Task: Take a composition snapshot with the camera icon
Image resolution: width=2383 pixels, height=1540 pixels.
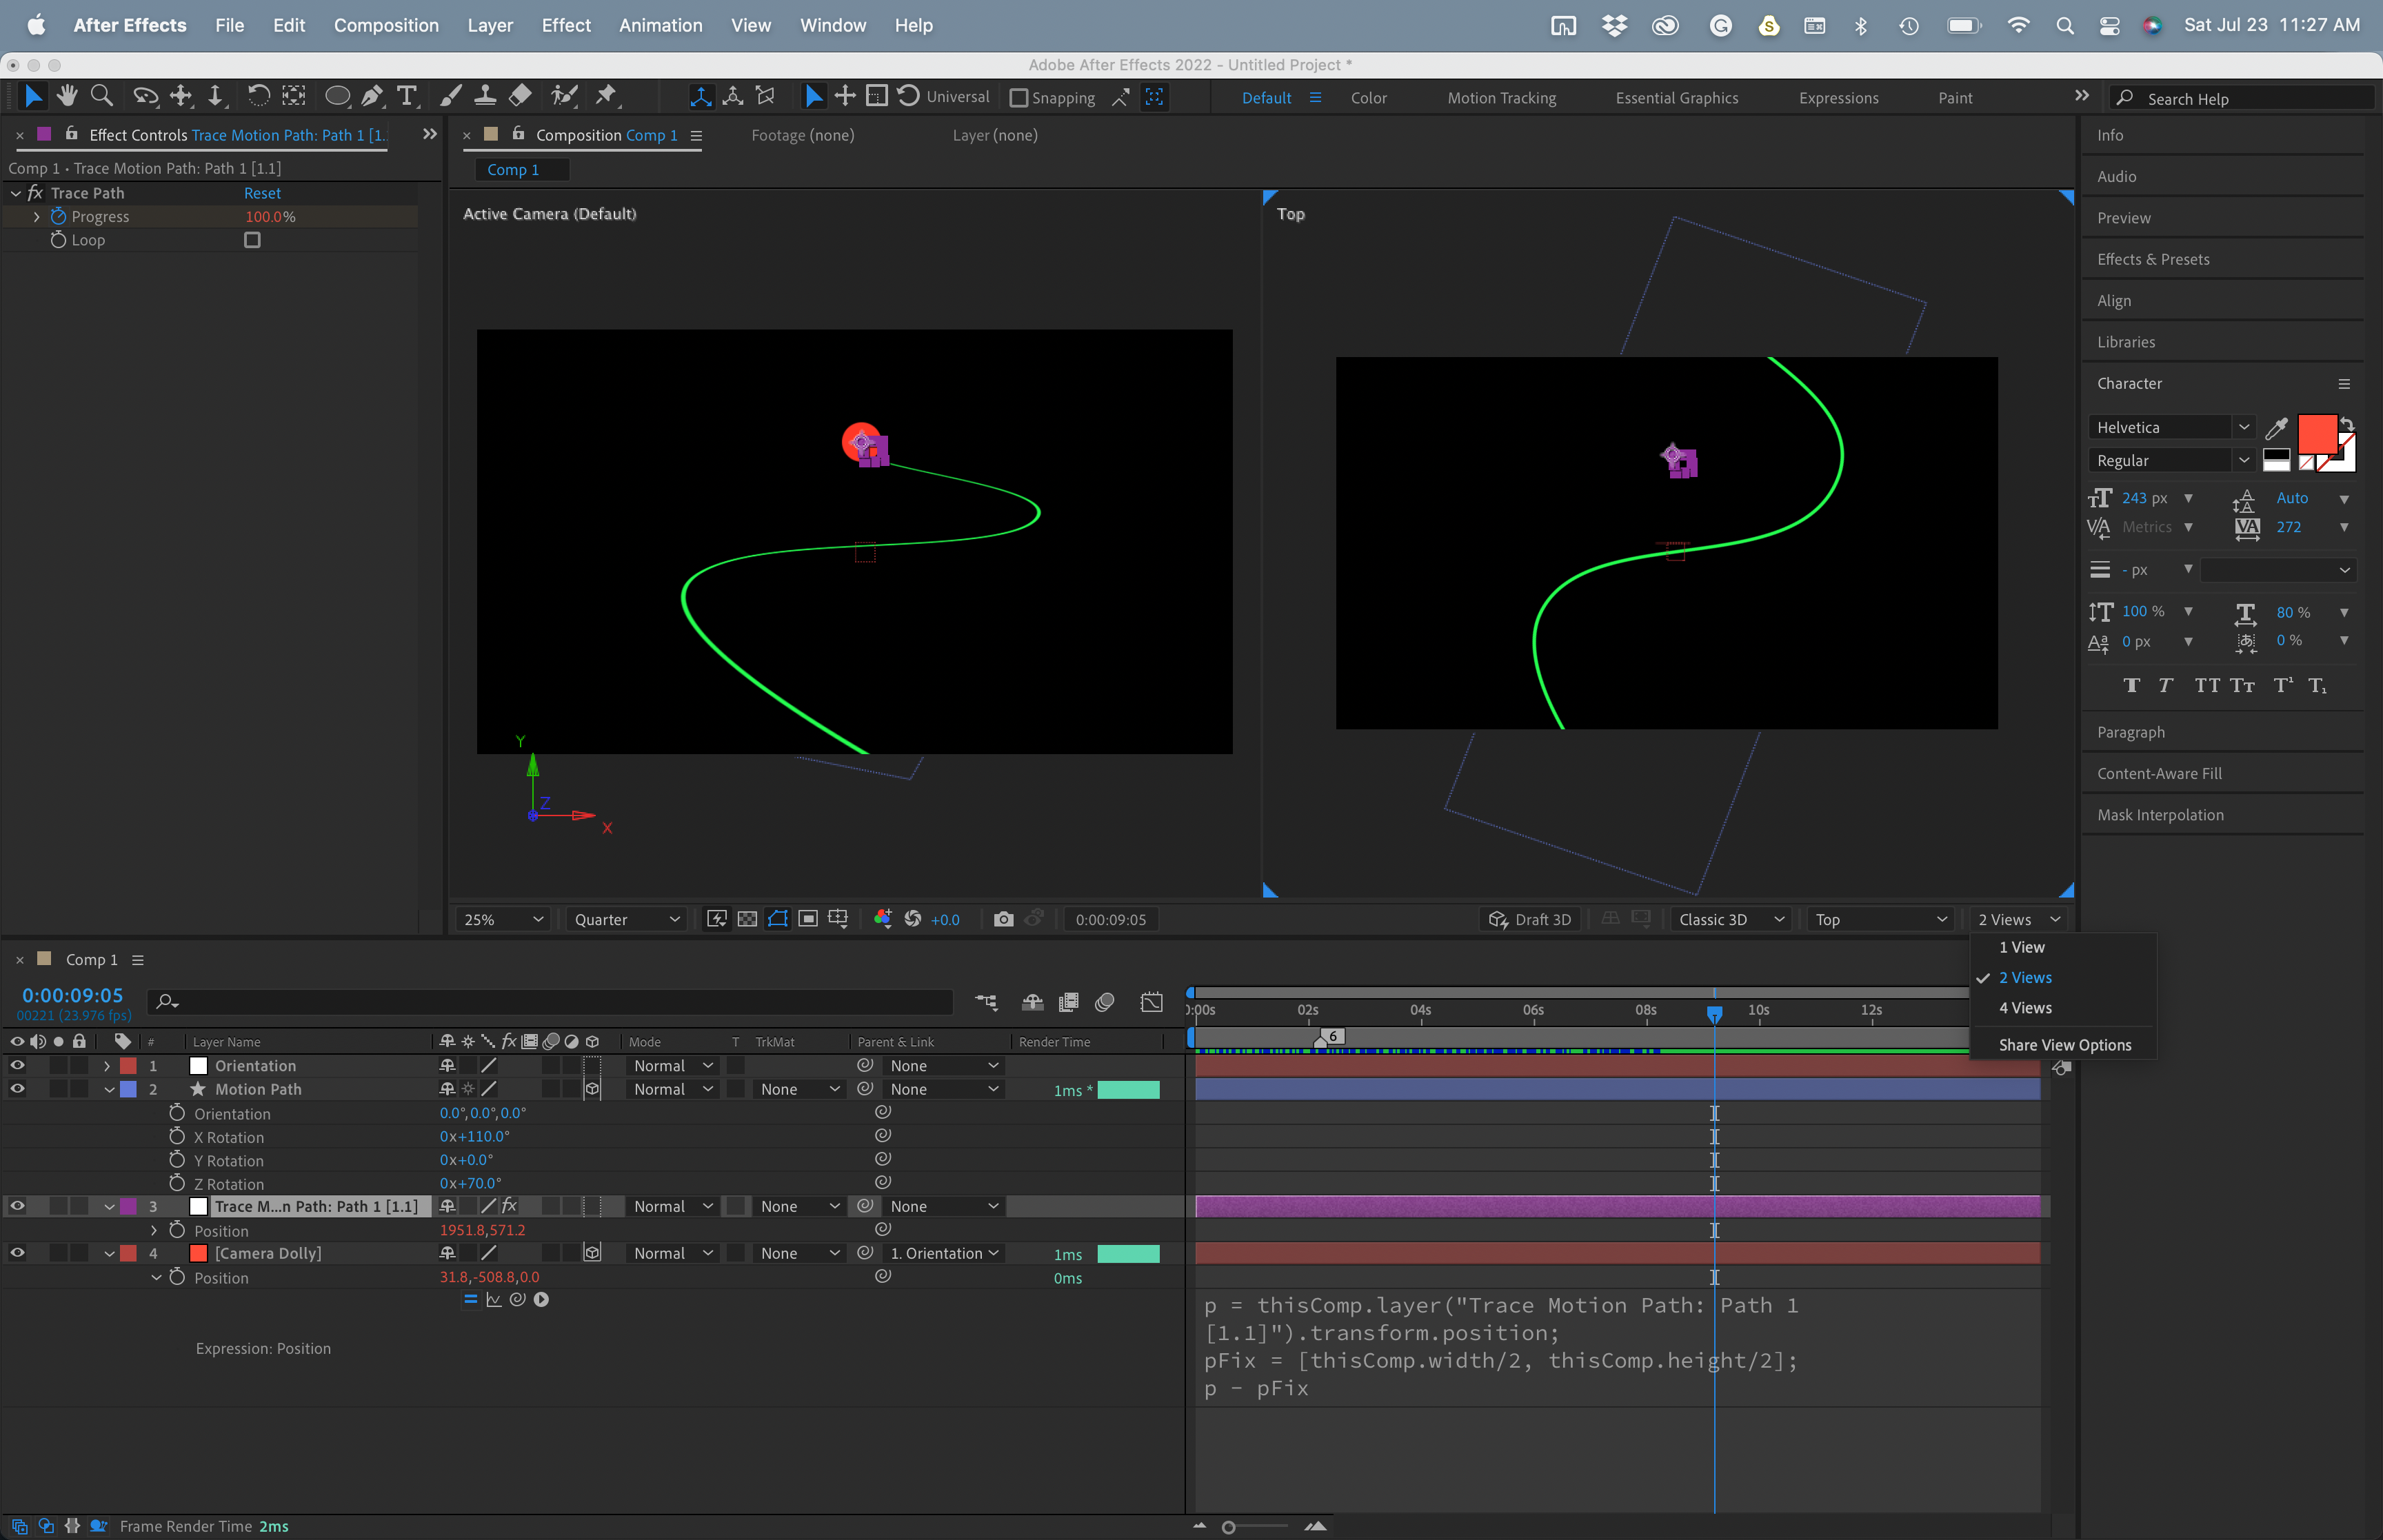Action: click(x=1004, y=918)
